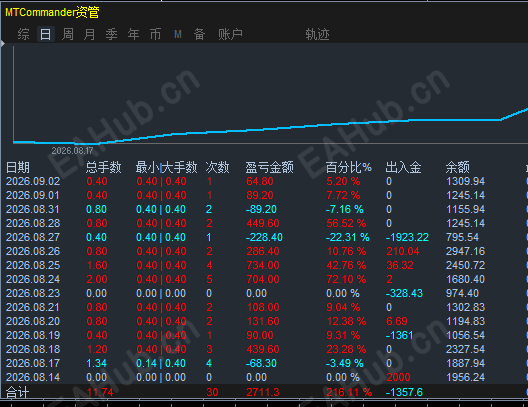528x407 pixels.
Task: Click the 最小|大手数 column header
Action: (166, 167)
